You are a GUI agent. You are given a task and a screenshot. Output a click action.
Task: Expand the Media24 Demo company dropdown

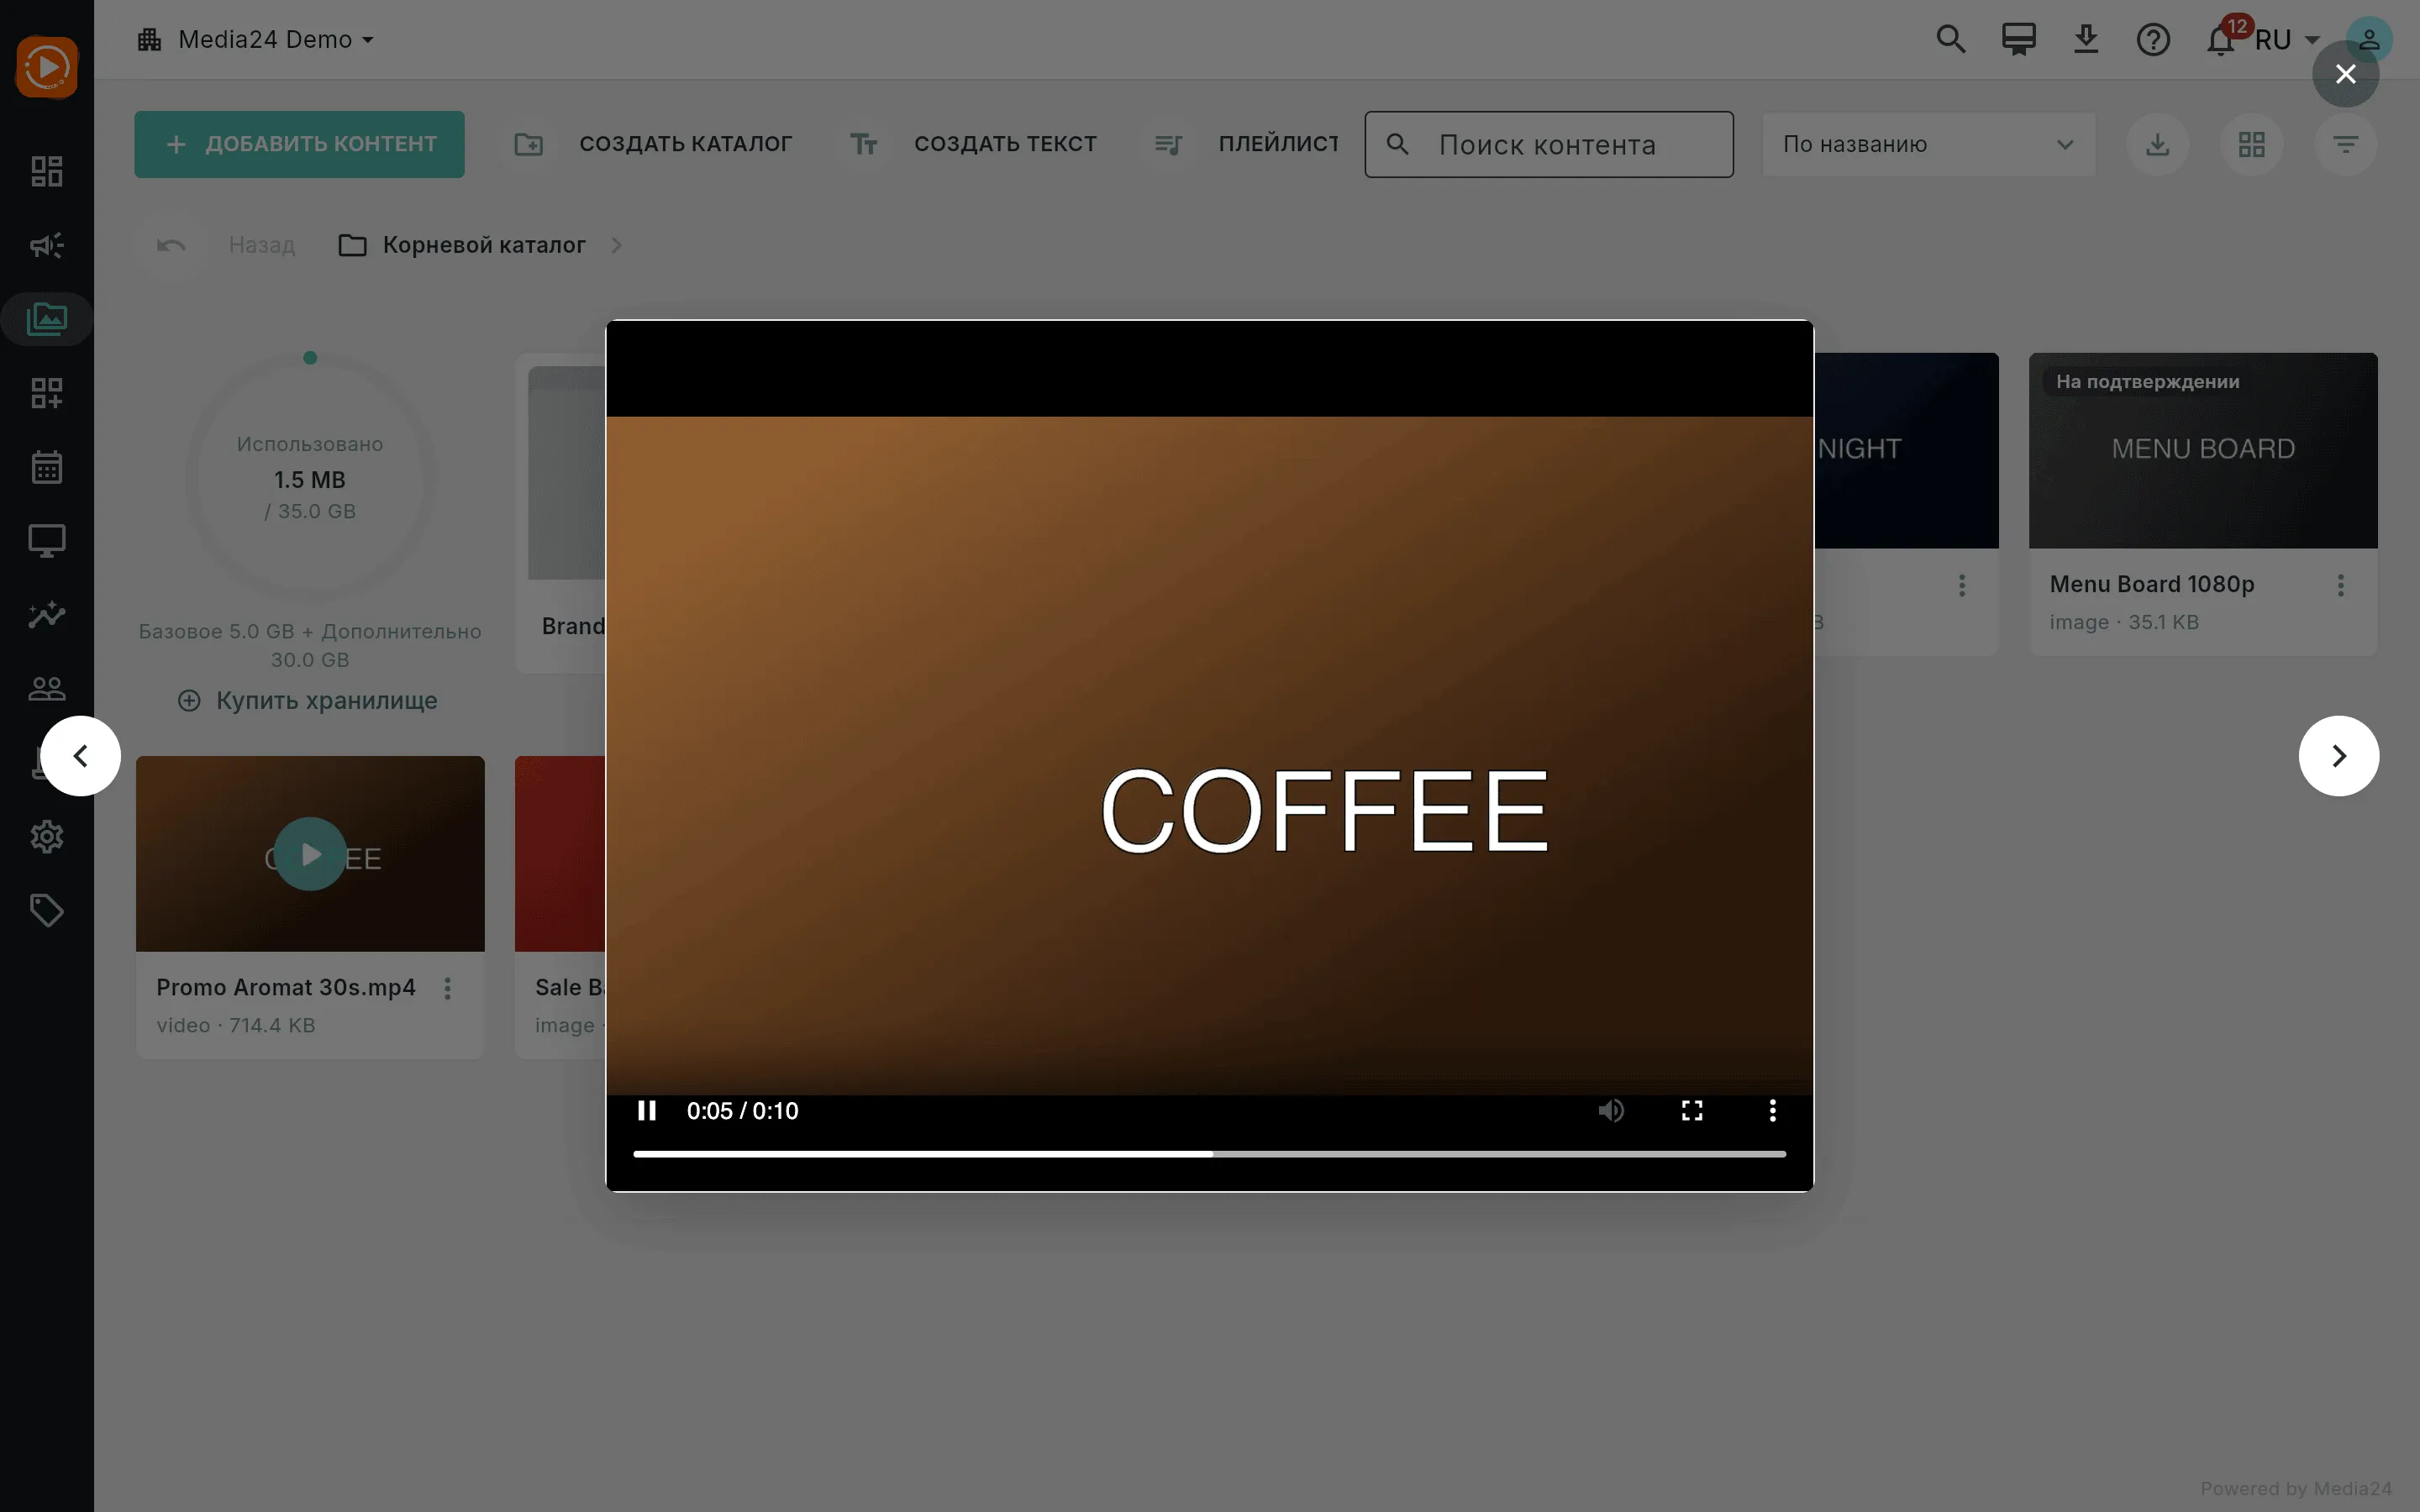coord(256,40)
